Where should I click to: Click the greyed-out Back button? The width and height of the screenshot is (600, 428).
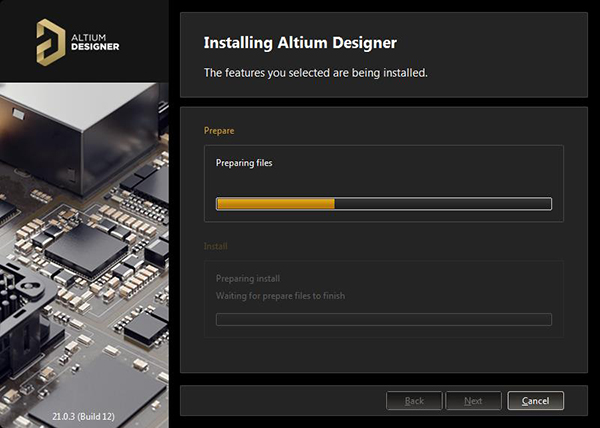pos(414,400)
